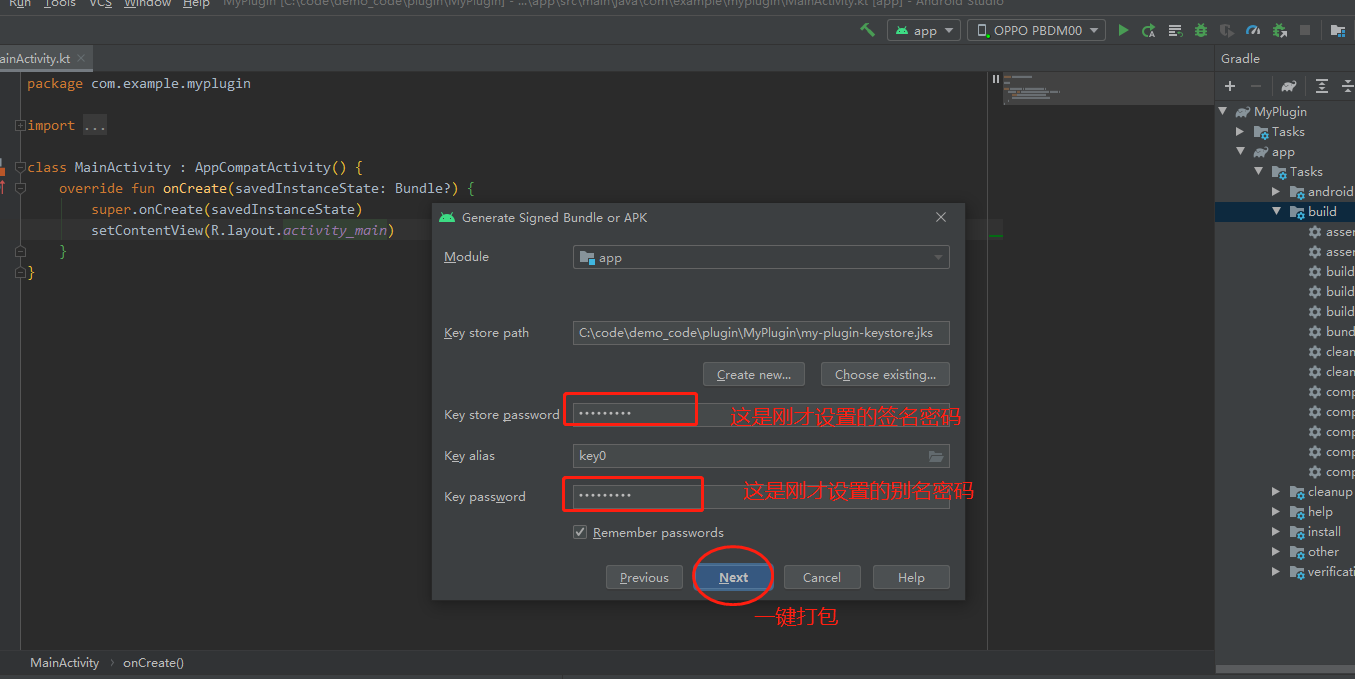Click the Make Project hammer icon
Viewport: 1355px width, 679px height.
tap(867, 30)
